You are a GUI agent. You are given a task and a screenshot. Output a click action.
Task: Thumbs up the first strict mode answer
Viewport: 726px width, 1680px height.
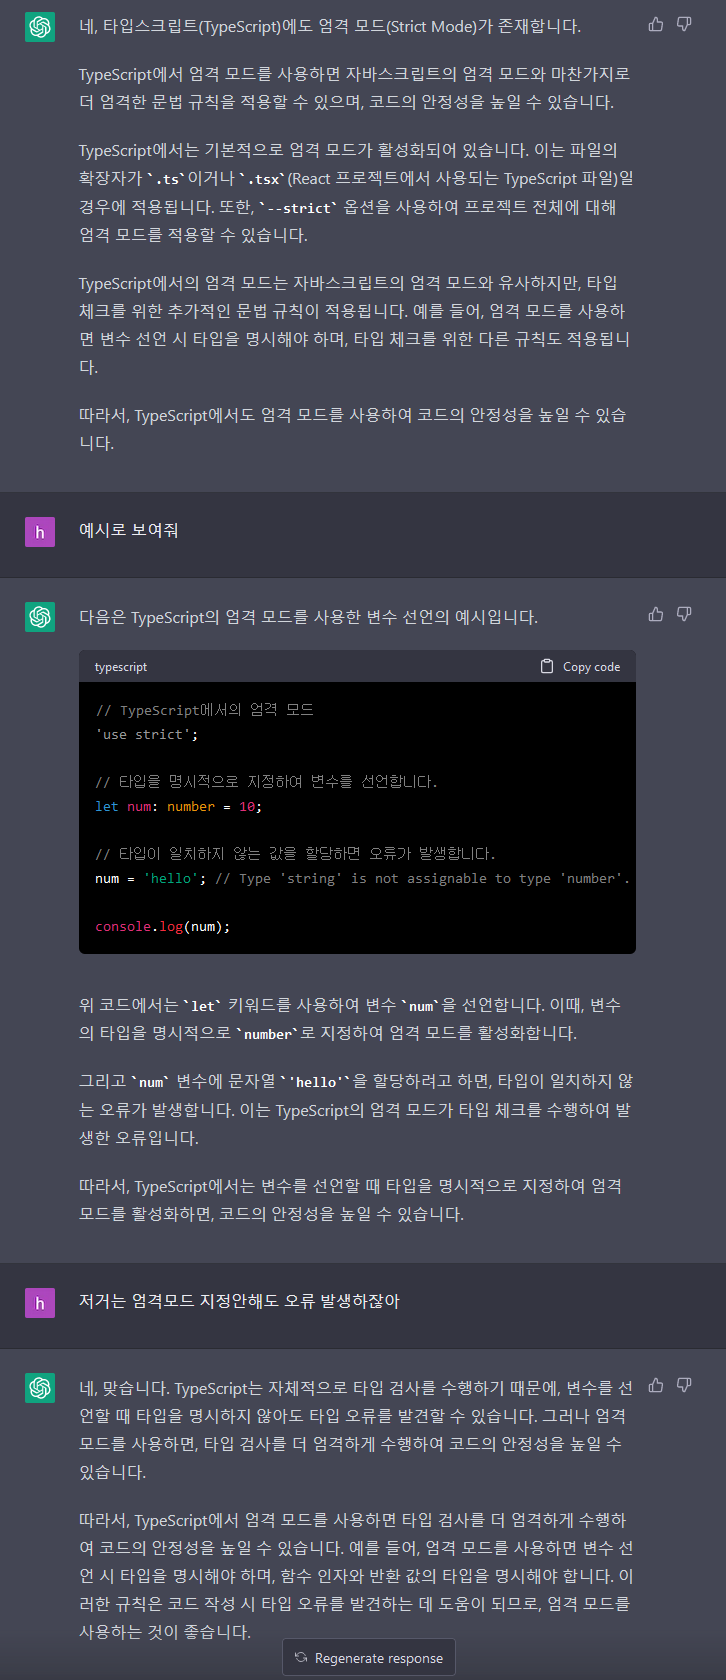click(x=656, y=24)
